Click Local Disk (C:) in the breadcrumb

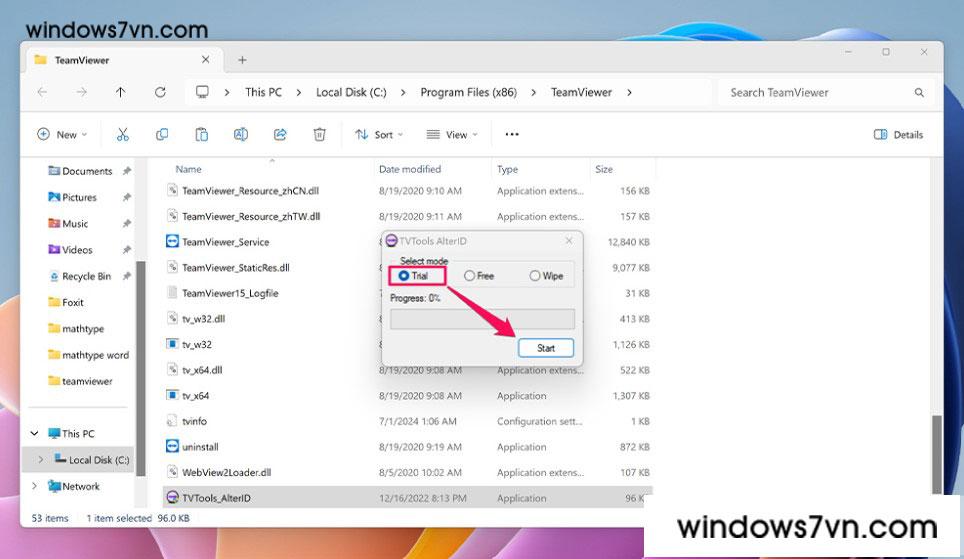coord(351,92)
